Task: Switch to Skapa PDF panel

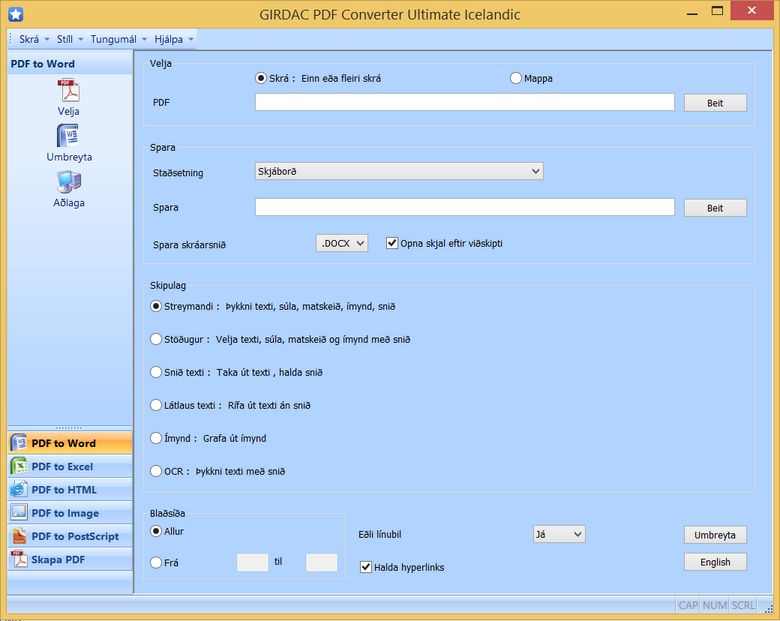Action: point(70,559)
